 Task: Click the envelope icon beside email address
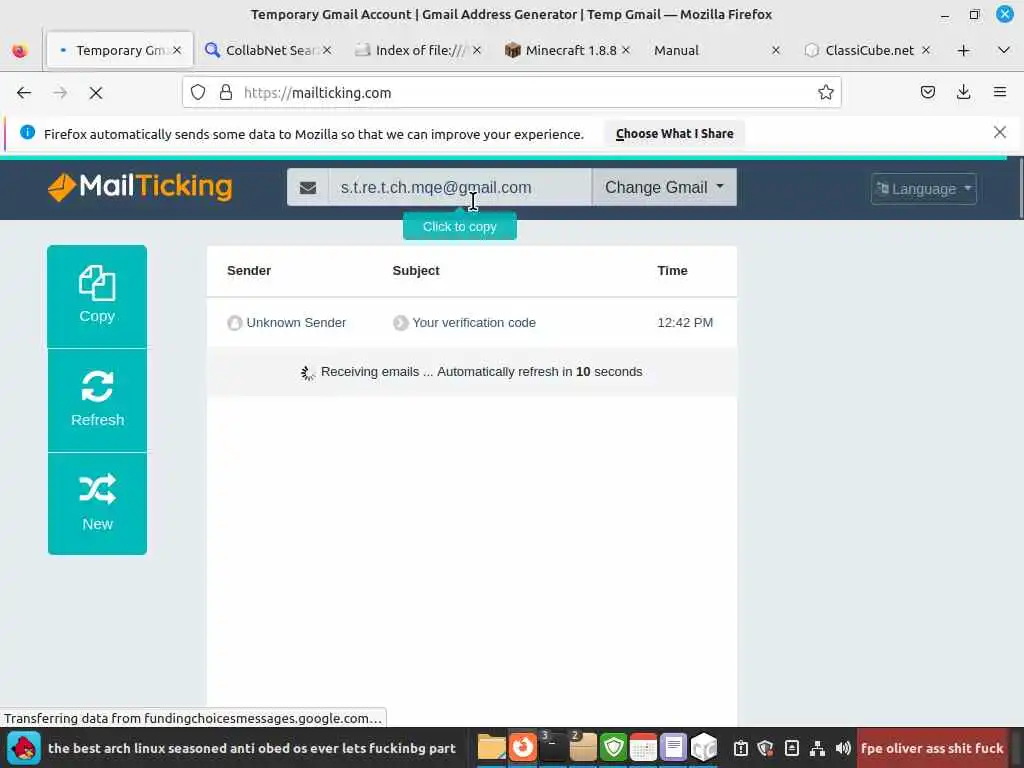click(308, 187)
